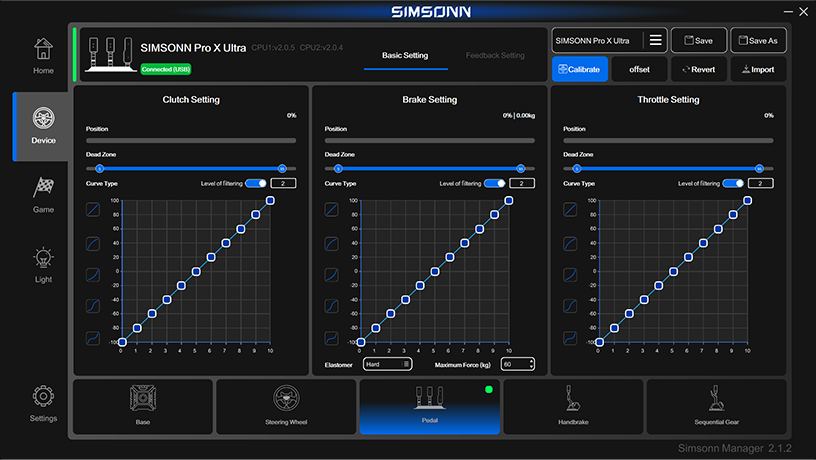Toggle Brake level of filtering switch

pyautogui.click(x=494, y=183)
